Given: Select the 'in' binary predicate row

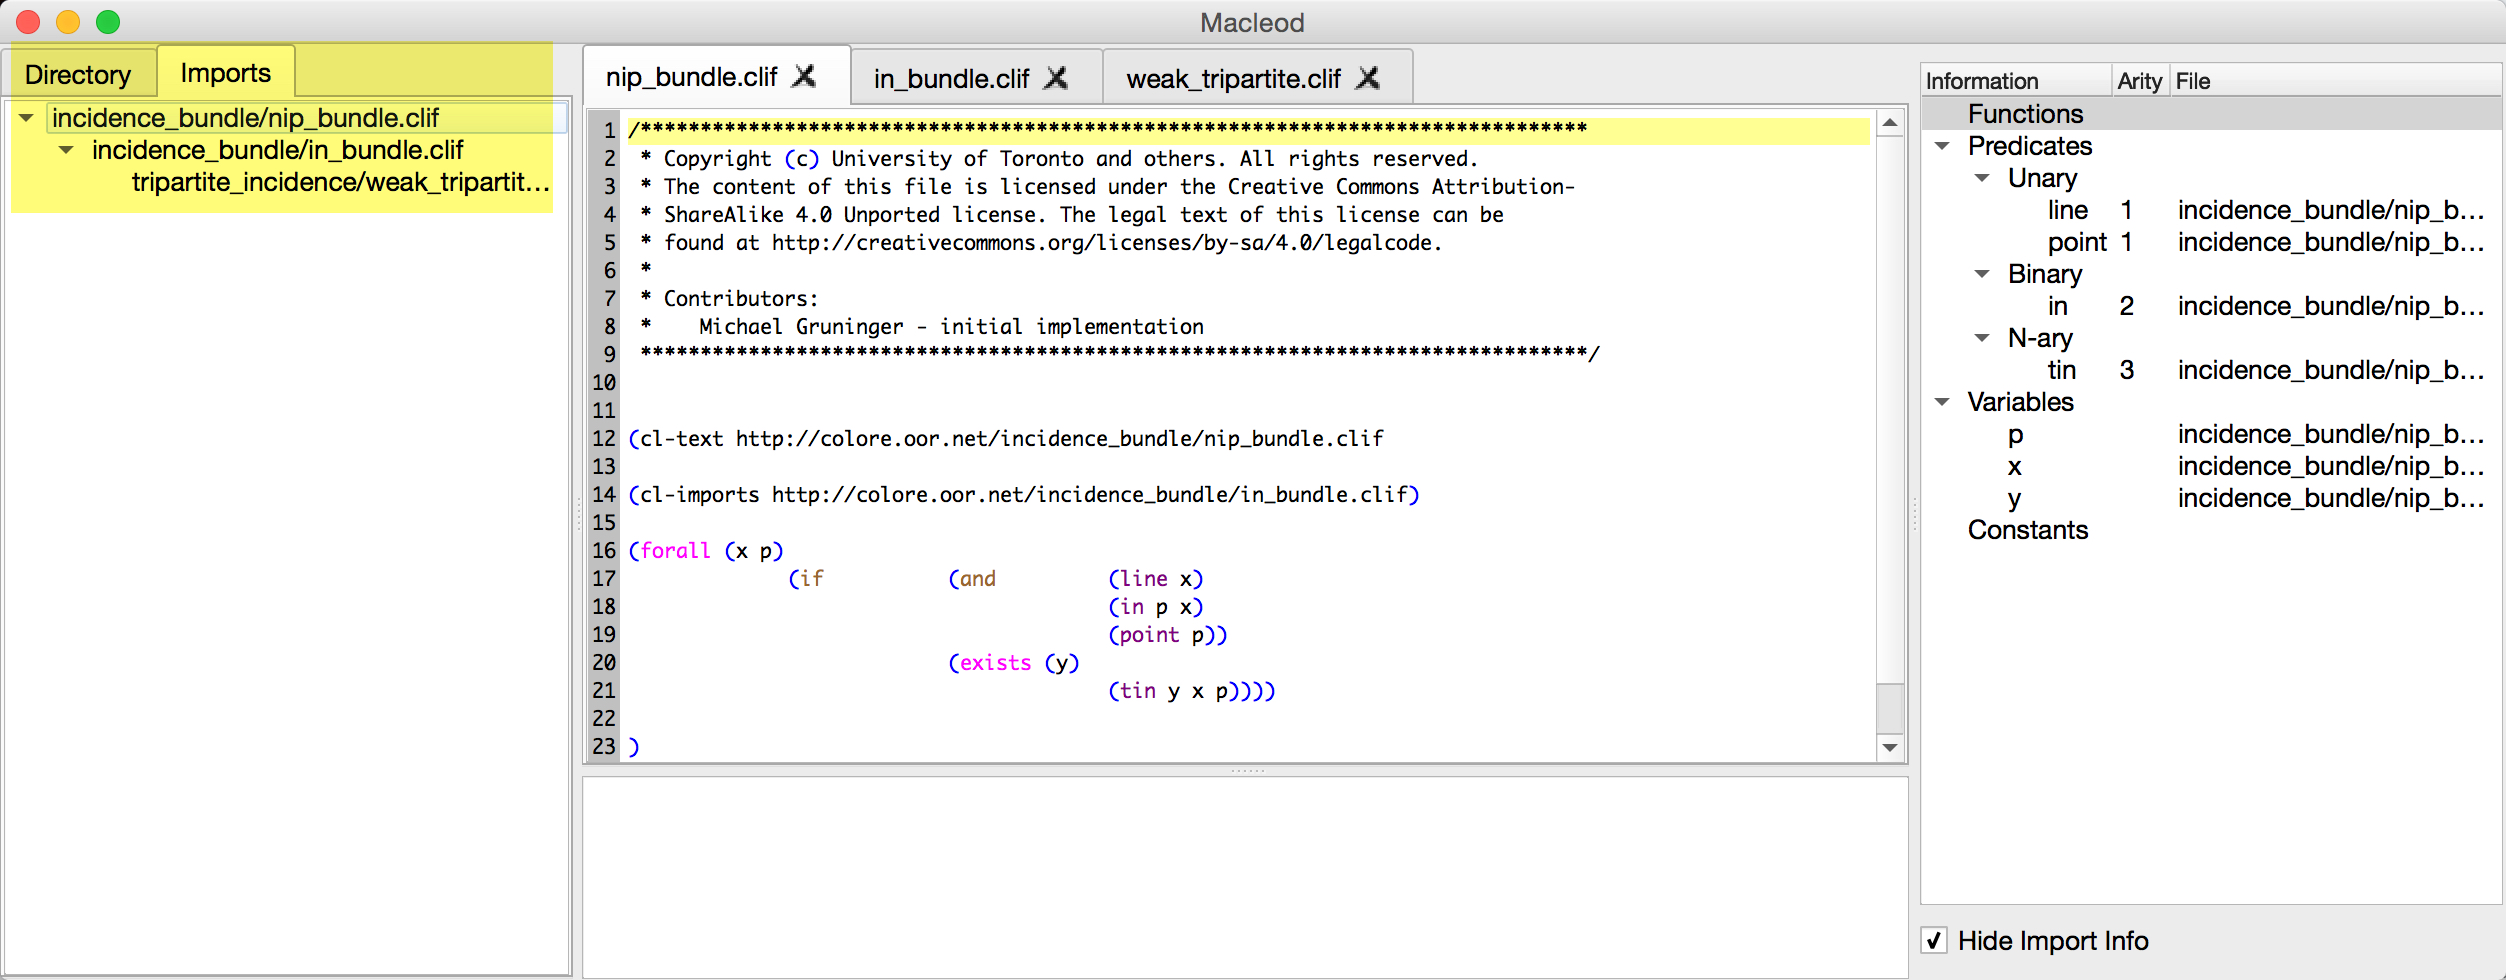Looking at the screenshot, I should point(2211,306).
